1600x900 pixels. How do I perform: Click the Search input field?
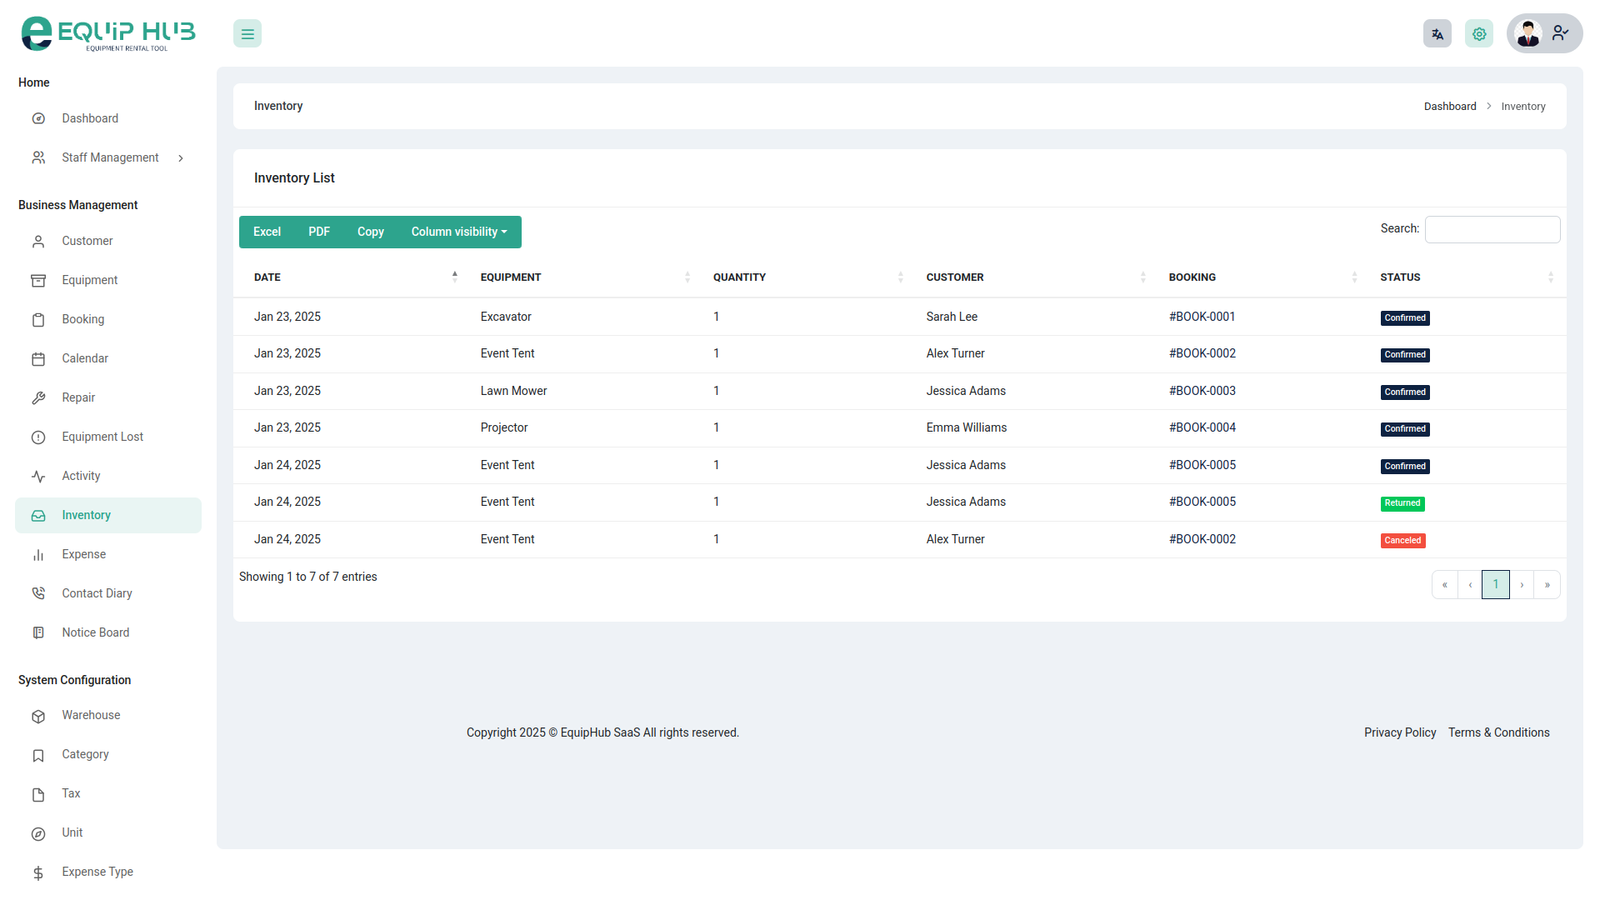pyautogui.click(x=1491, y=230)
